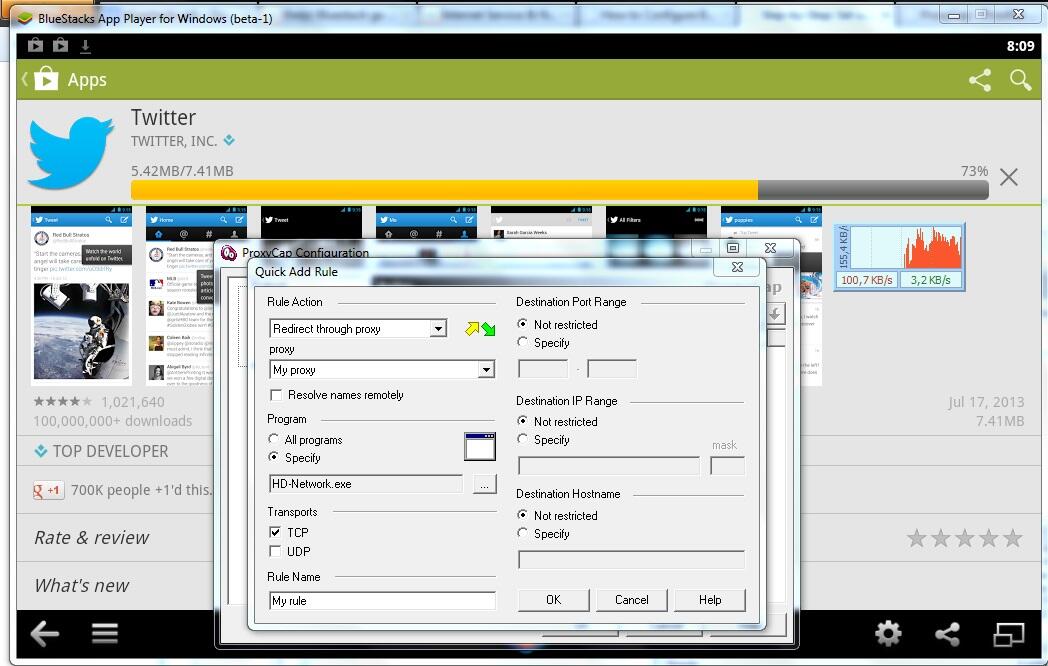Close the Quick Add Rule dialog
Viewport: 1048px width, 666px height.
click(737, 267)
